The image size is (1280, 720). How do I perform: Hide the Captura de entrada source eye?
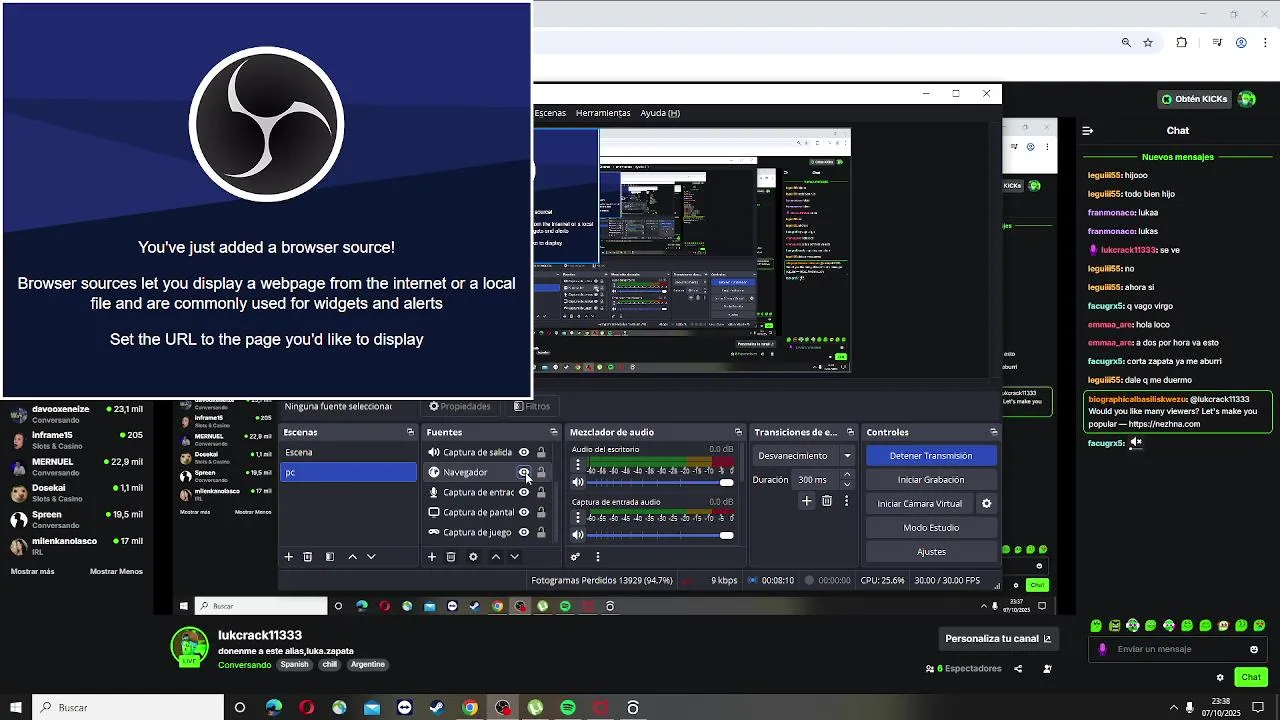pyautogui.click(x=524, y=492)
